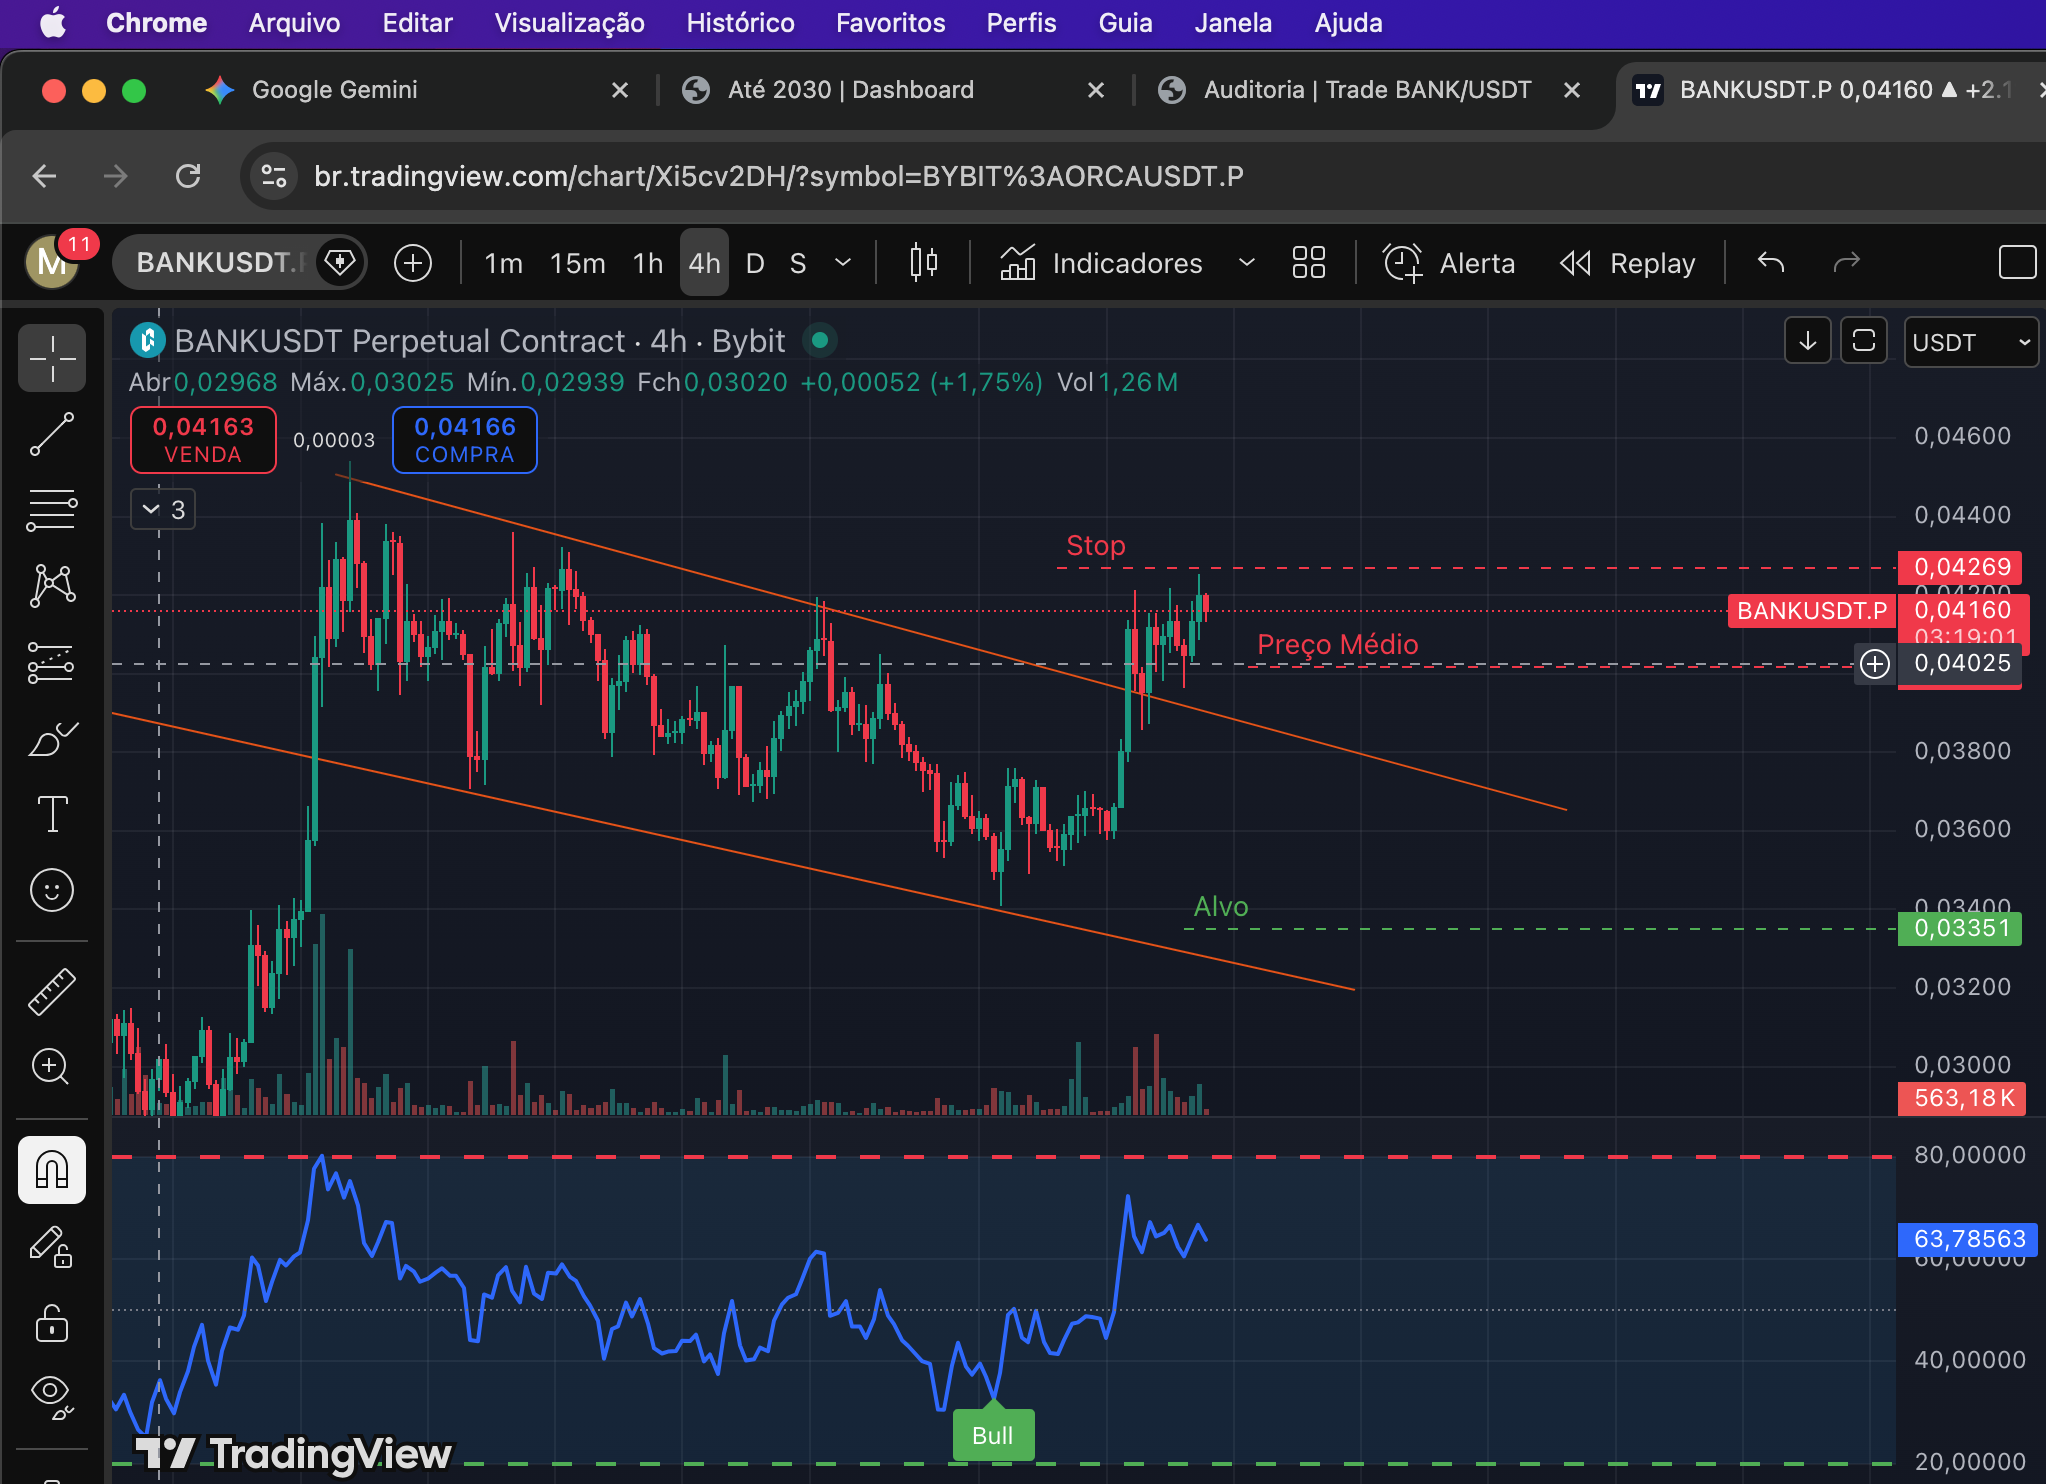Toggle magnet mode on drawing toolbar
Image resolution: width=2046 pixels, height=1484 pixels.
52,1170
